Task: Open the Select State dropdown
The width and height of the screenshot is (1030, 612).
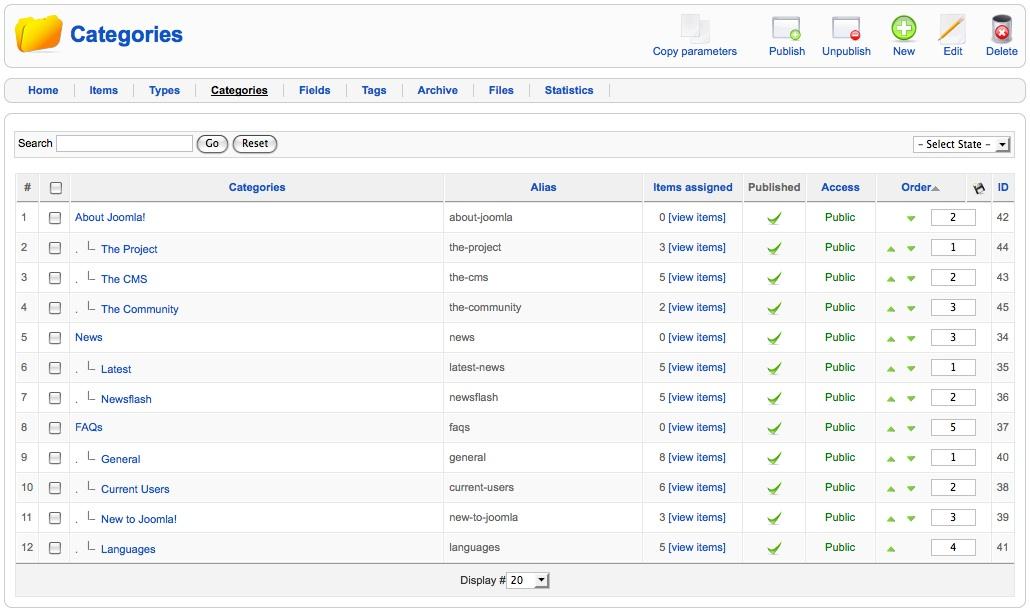Action: point(961,144)
